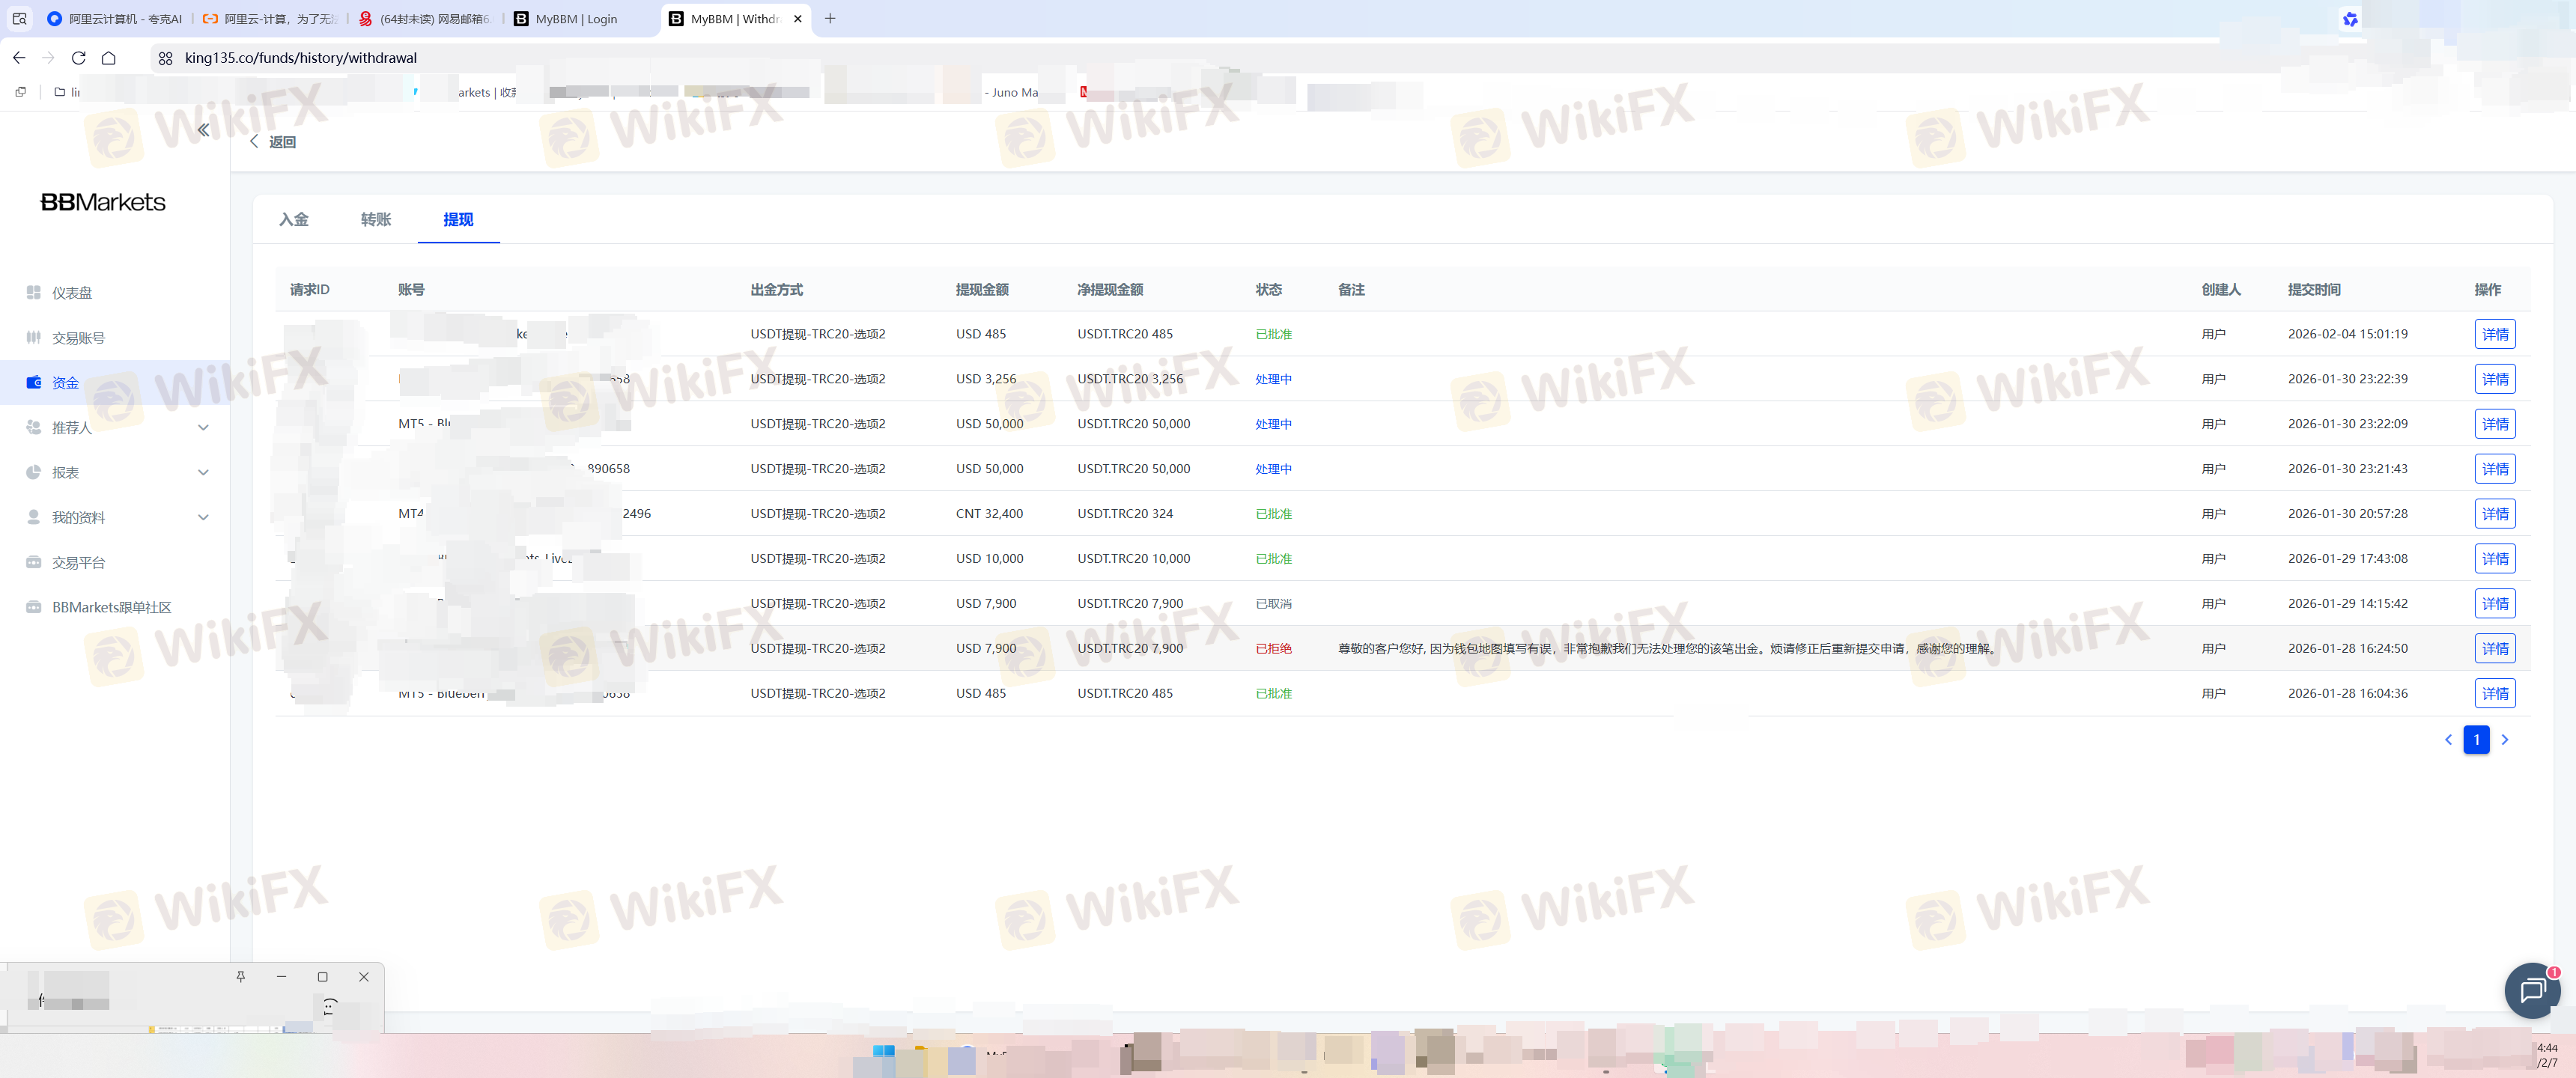
Task: Open the live chat bubble icon
Action: pos(2532,990)
